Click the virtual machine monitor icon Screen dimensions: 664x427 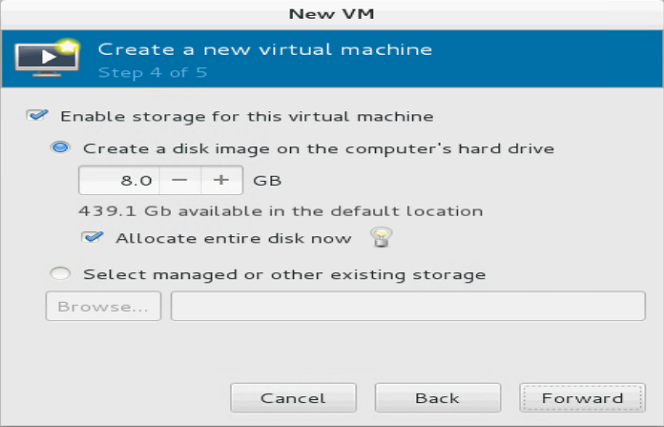tap(47, 58)
